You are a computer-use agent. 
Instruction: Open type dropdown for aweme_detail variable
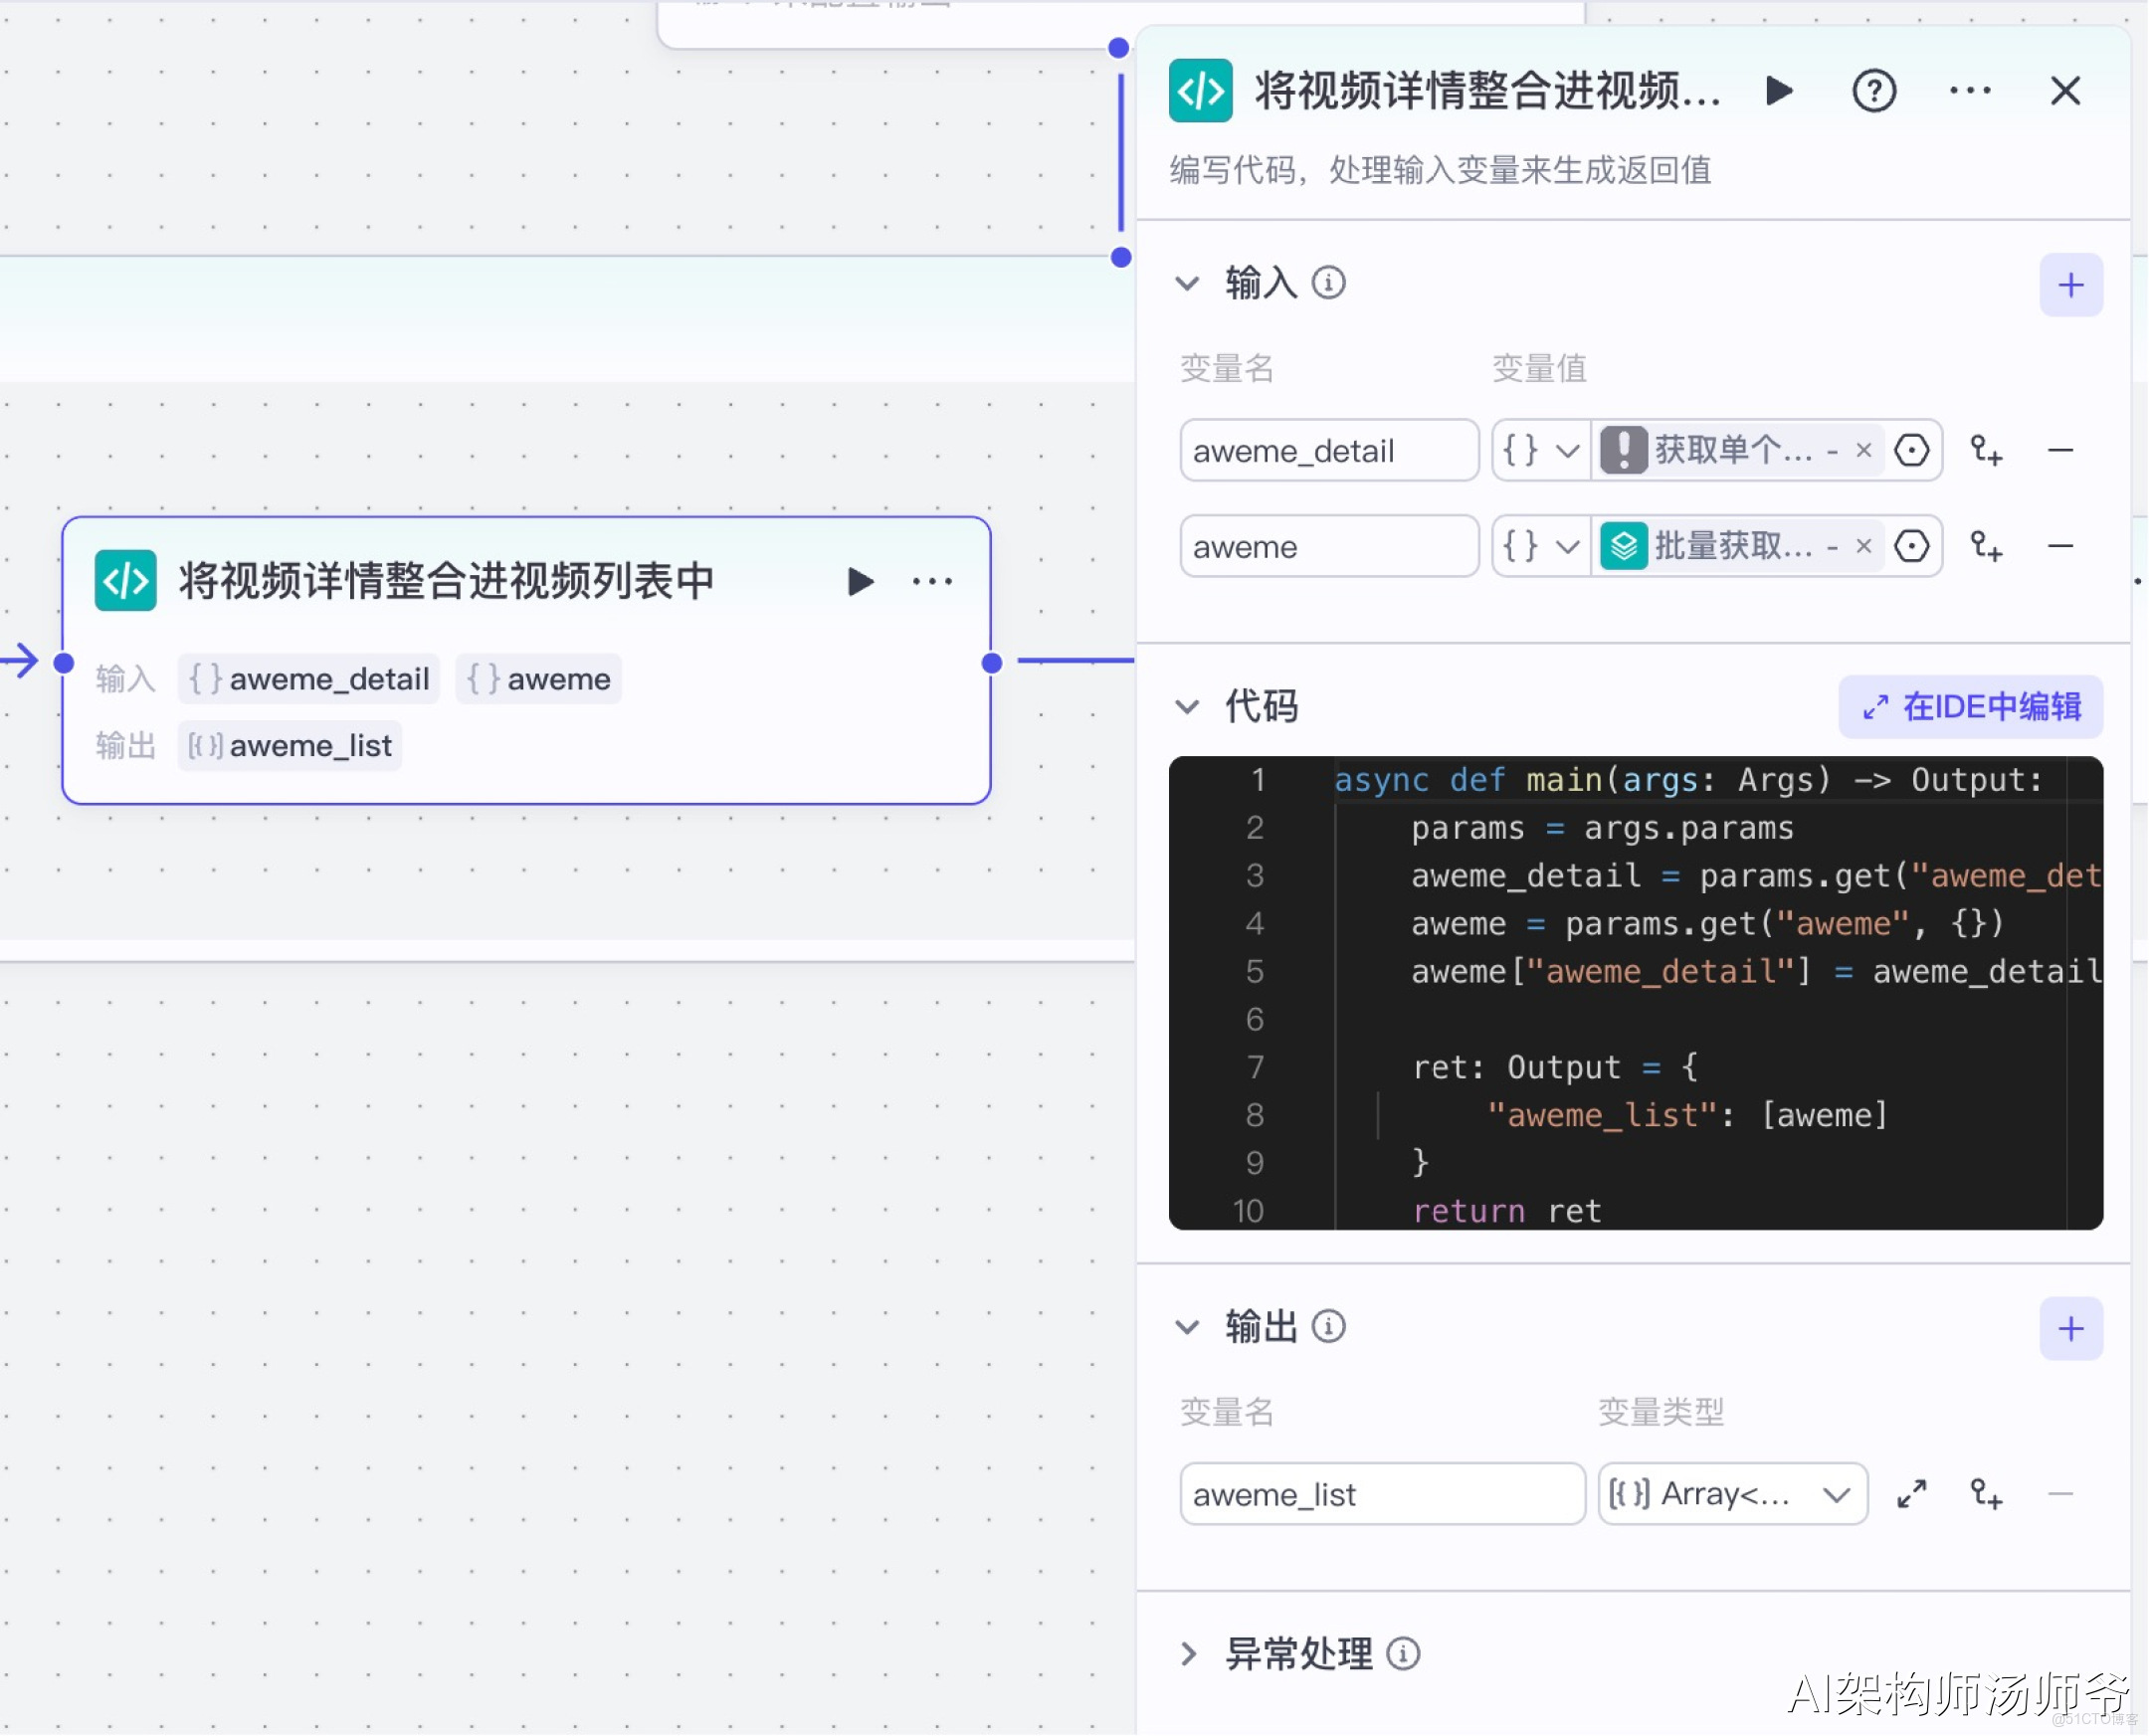coord(1541,450)
